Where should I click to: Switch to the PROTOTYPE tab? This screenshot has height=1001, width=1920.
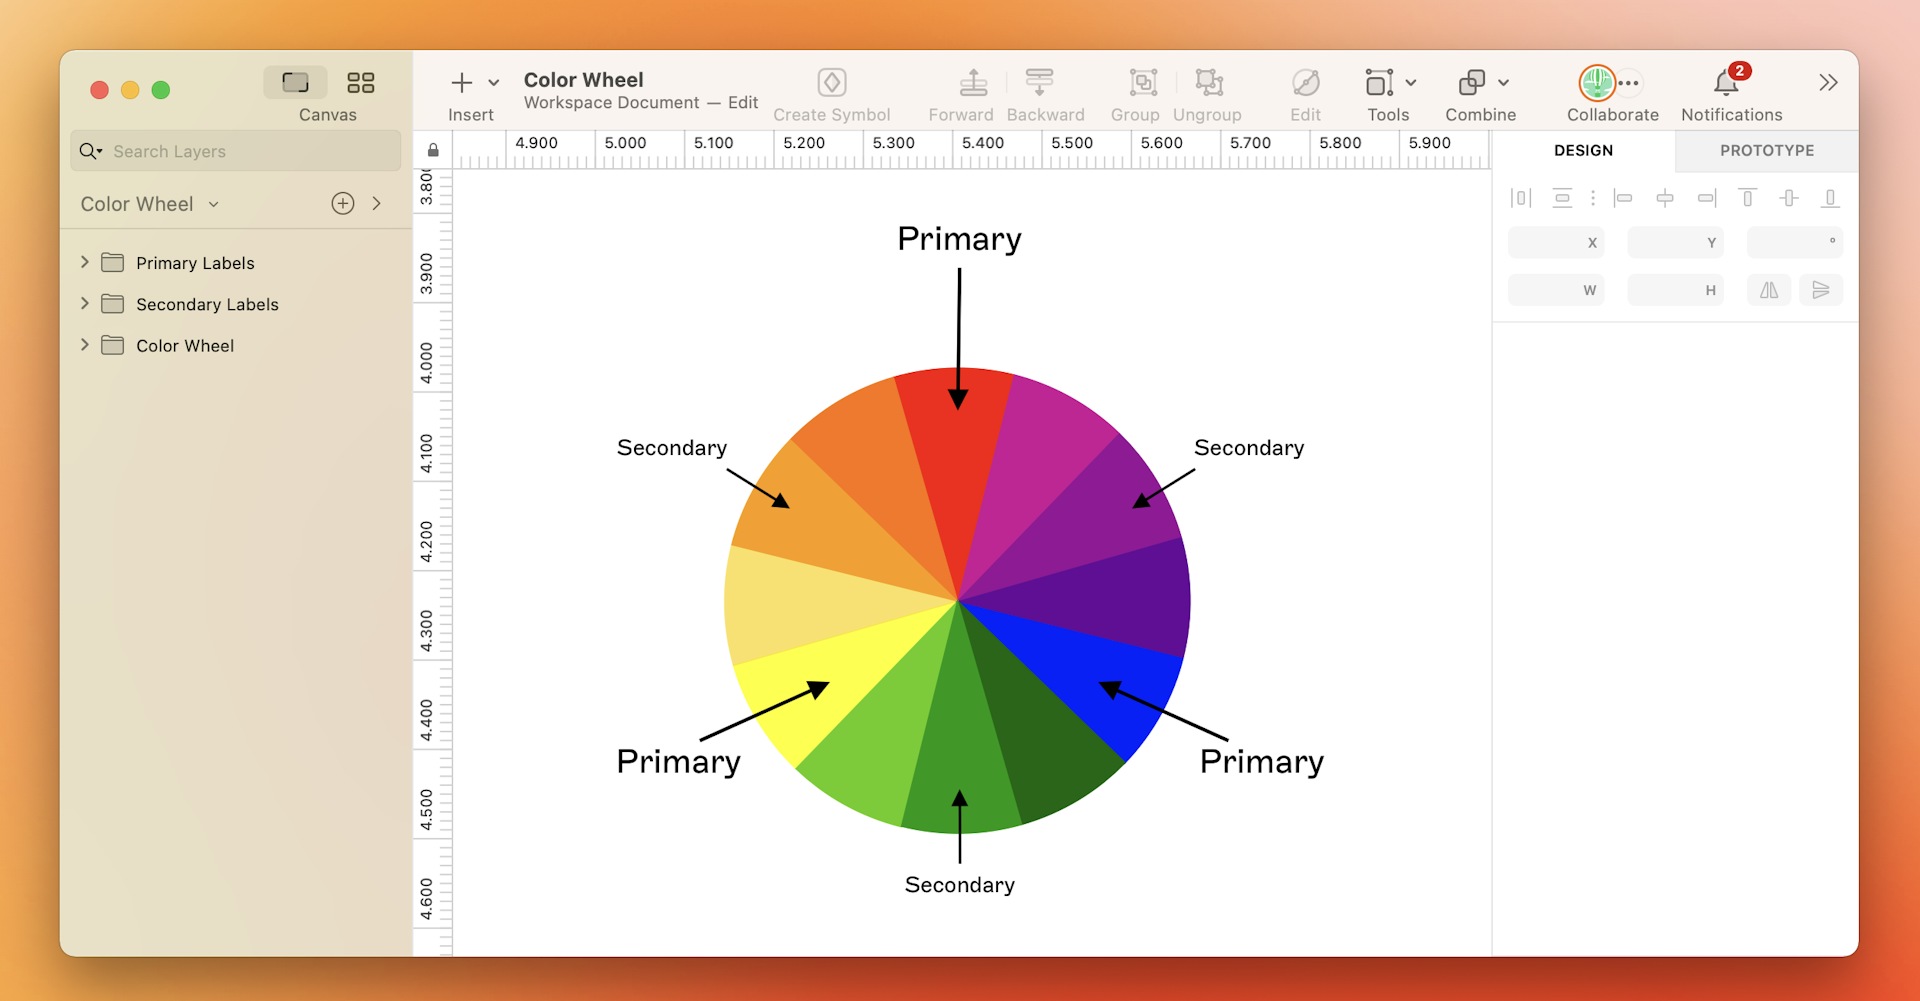[x=1766, y=150]
